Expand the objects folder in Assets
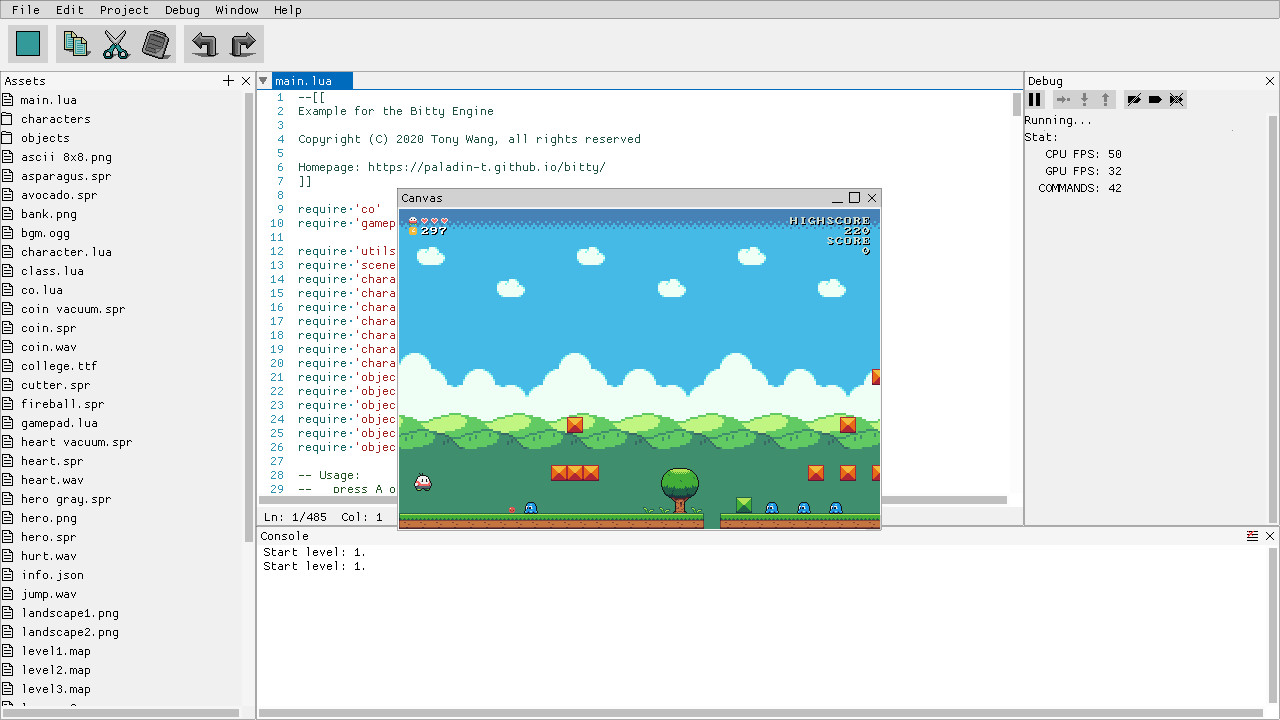This screenshot has height=720, width=1280. click(x=45, y=138)
